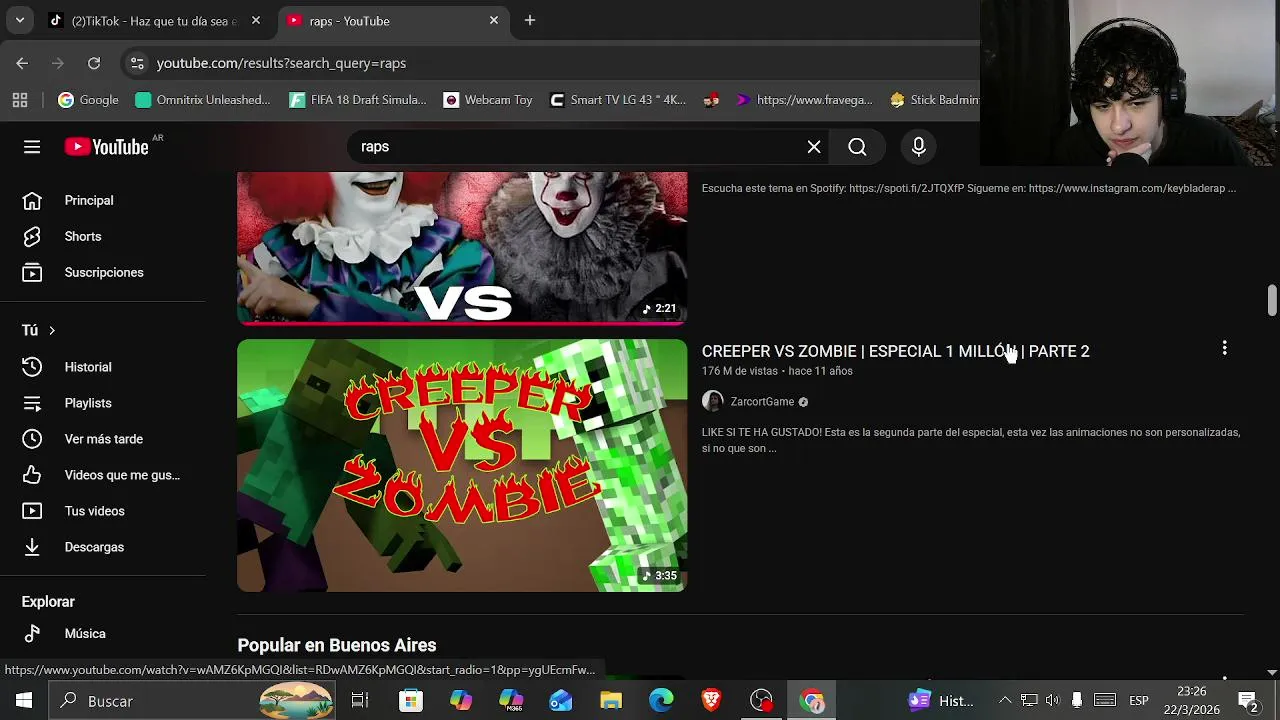The height and width of the screenshot is (720, 1280).
Task: Click the Popular en Buenos Aires heading
Action: [337, 645]
